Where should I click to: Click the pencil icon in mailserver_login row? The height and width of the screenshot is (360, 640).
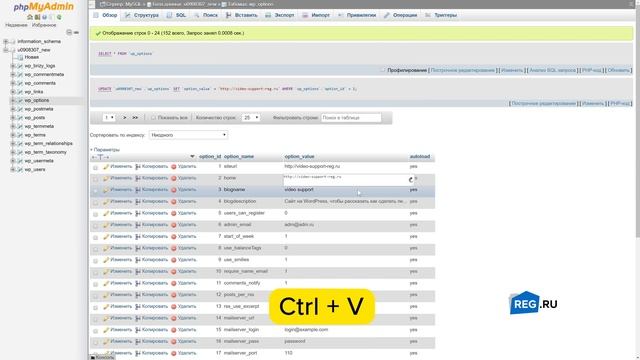coord(106,330)
